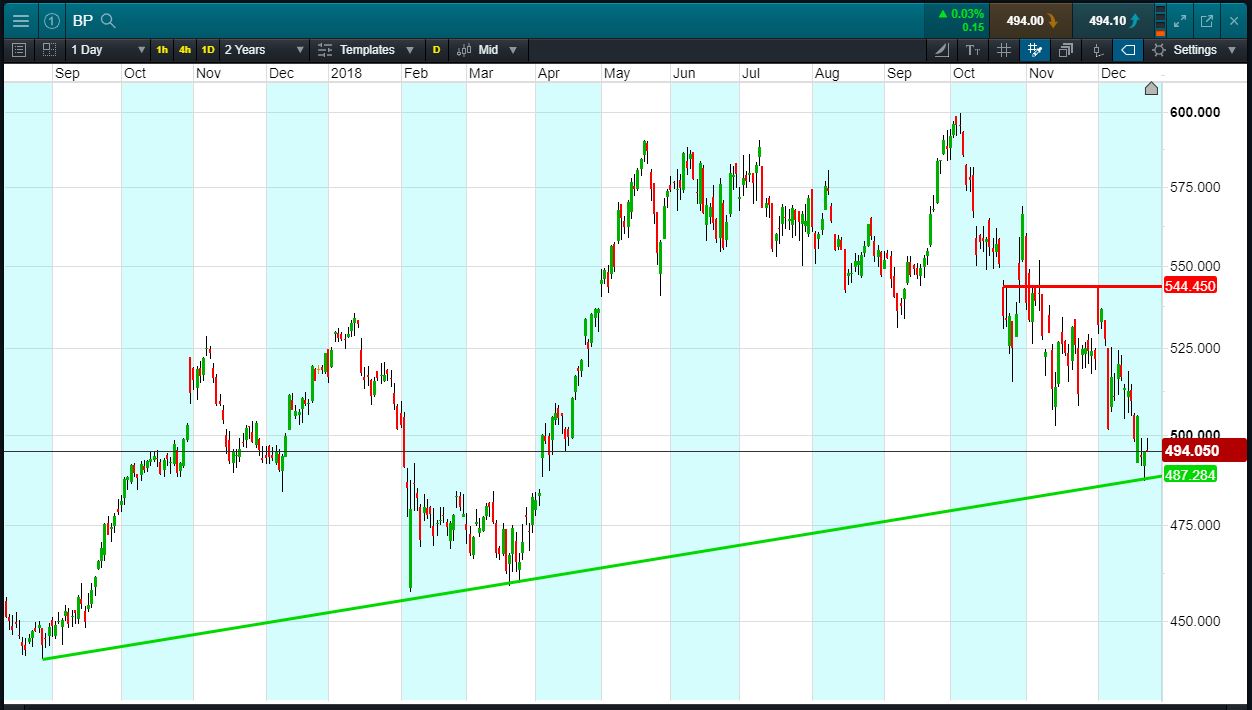Open the drawing tools triangle icon
Image resolution: width=1252 pixels, height=710 pixels.
943,49
